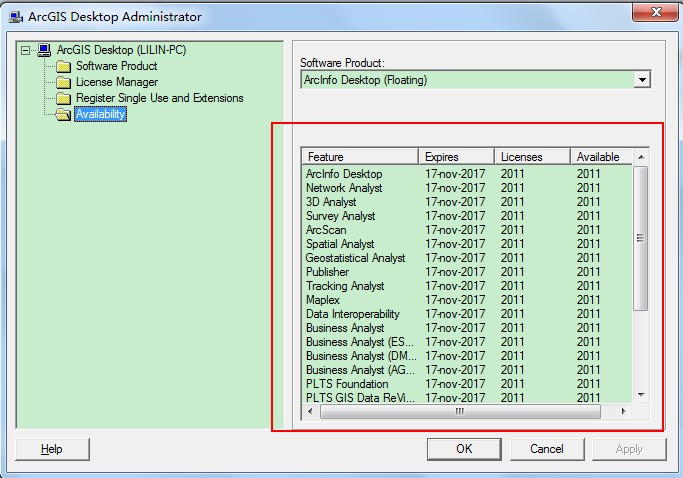
Task: Click the Available value for PLTS Foundation
Action: coord(588,384)
